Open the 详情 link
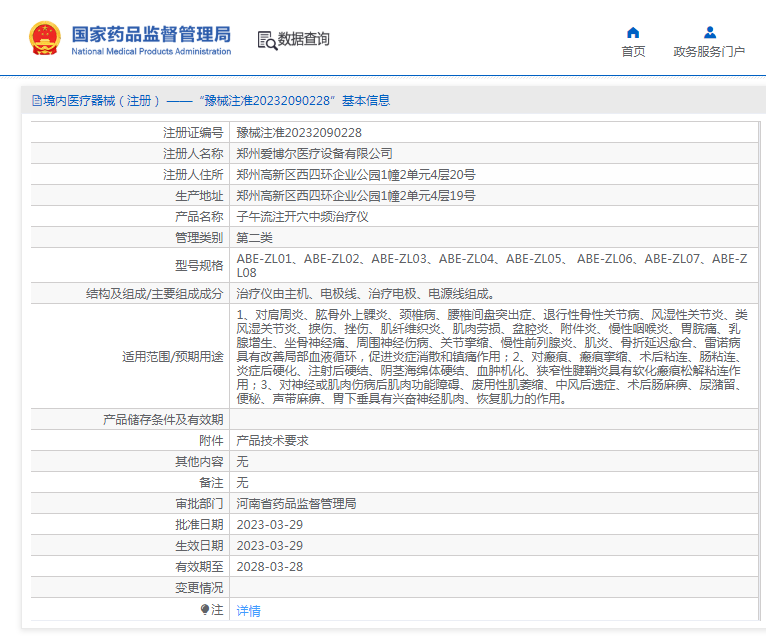This screenshot has width=766, height=640. [x=249, y=611]
